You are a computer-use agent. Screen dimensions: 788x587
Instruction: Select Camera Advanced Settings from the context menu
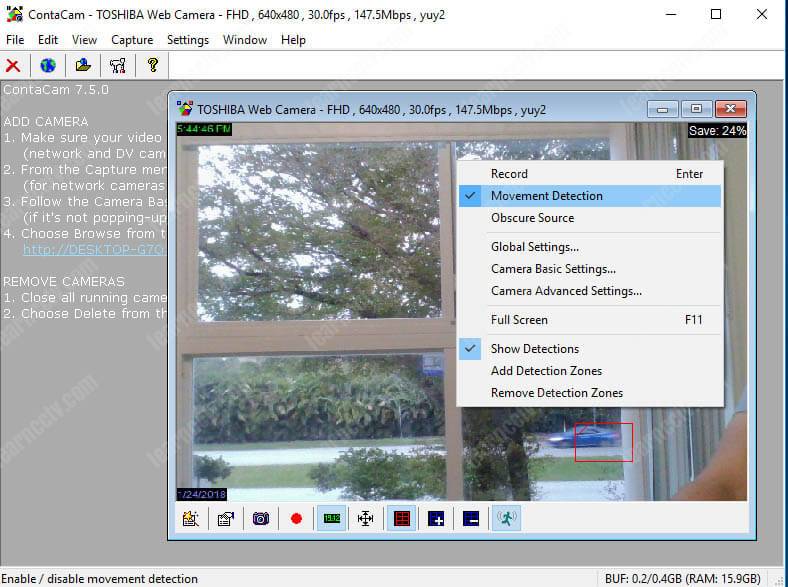click(x=566, y=291)
